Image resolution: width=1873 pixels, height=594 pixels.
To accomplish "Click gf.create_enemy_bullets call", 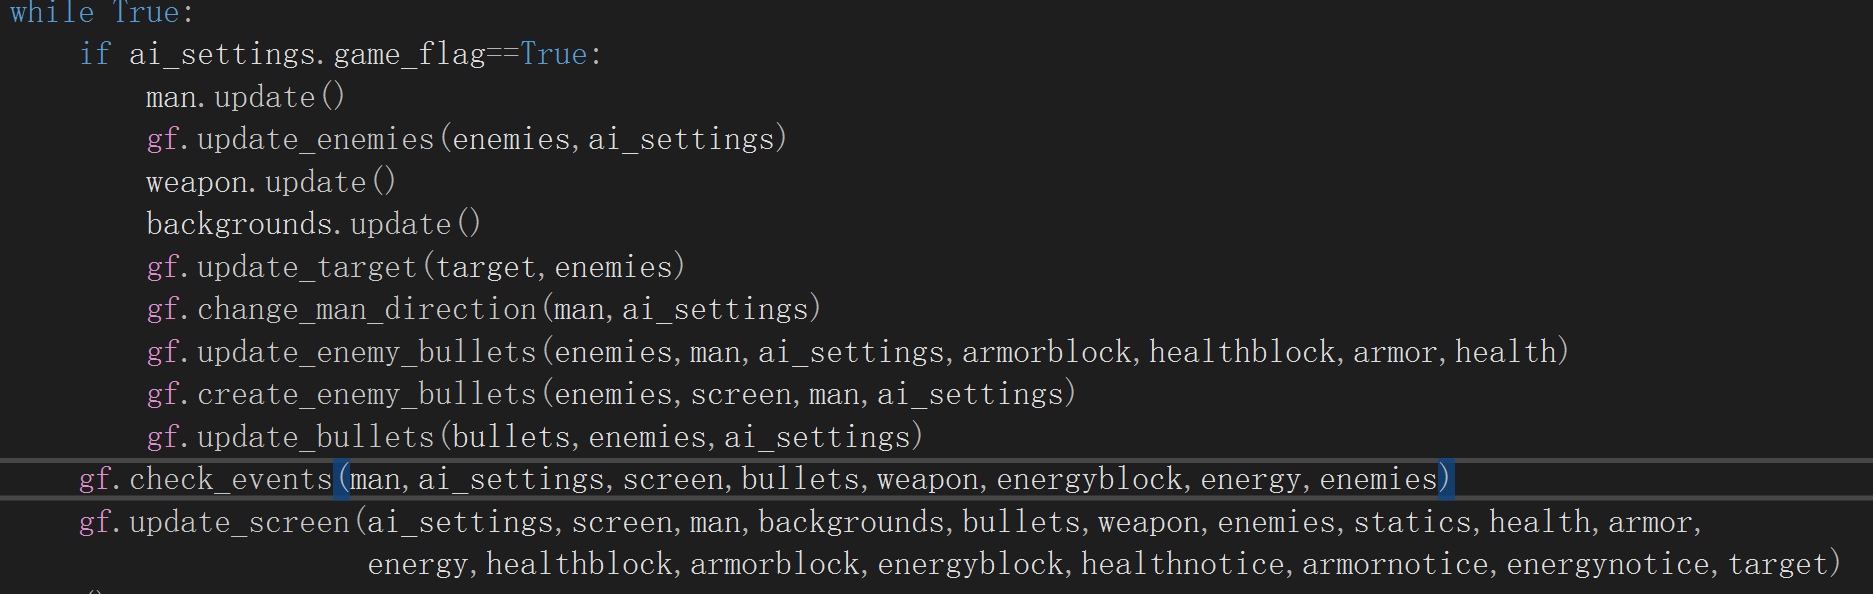I will click(611, 394).
